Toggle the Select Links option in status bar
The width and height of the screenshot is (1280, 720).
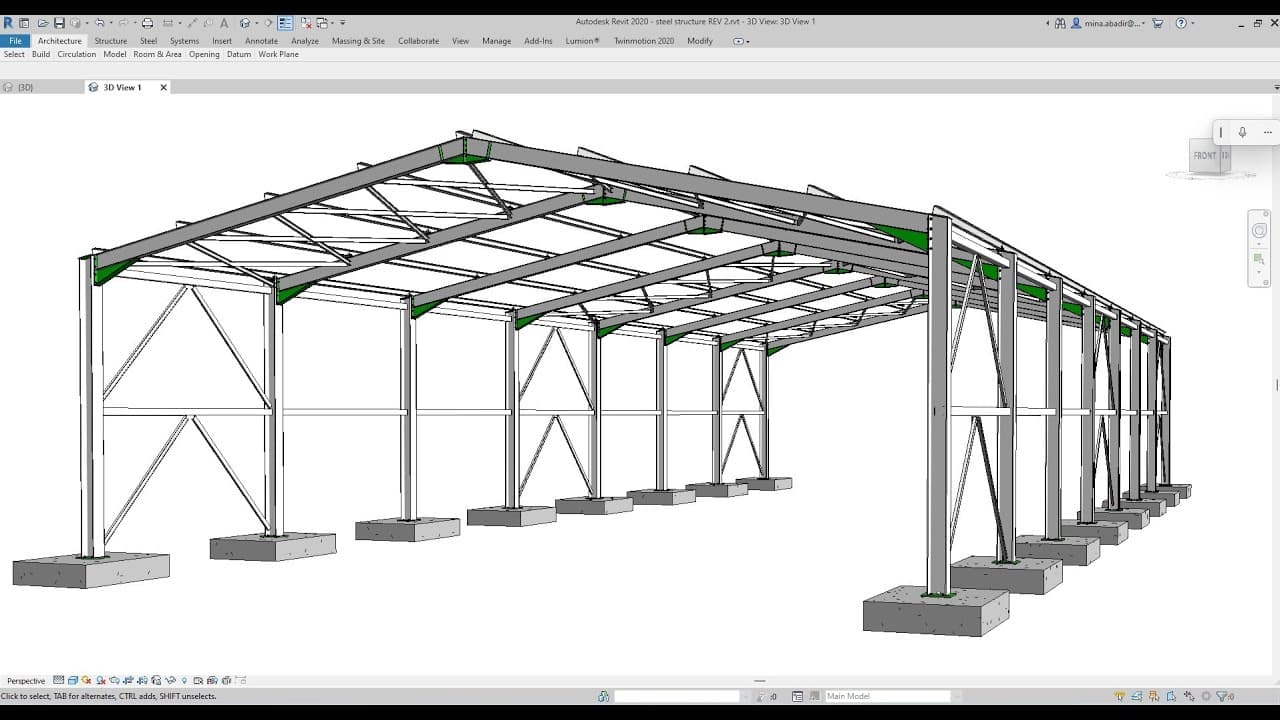1119,696
